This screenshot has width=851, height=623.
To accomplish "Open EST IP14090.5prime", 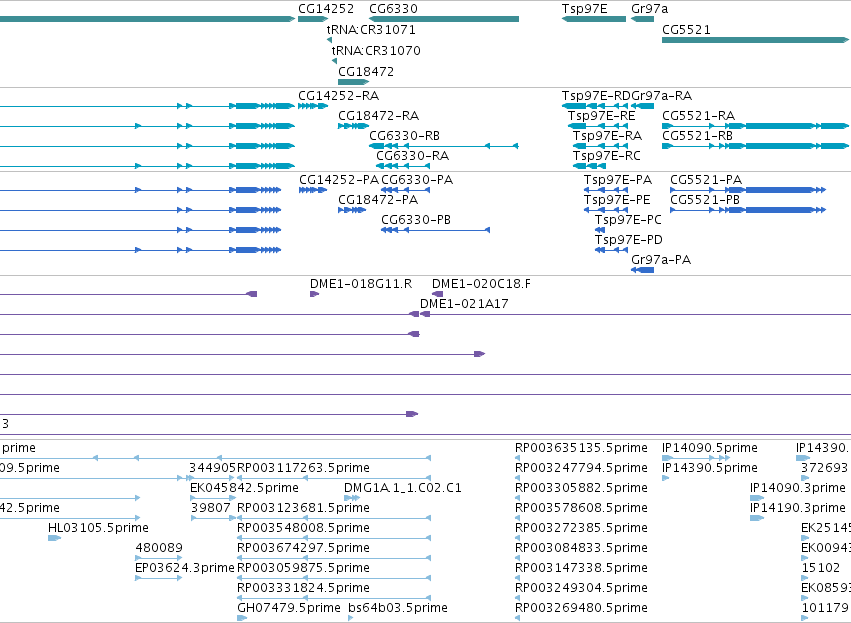I will click(710, 448).
